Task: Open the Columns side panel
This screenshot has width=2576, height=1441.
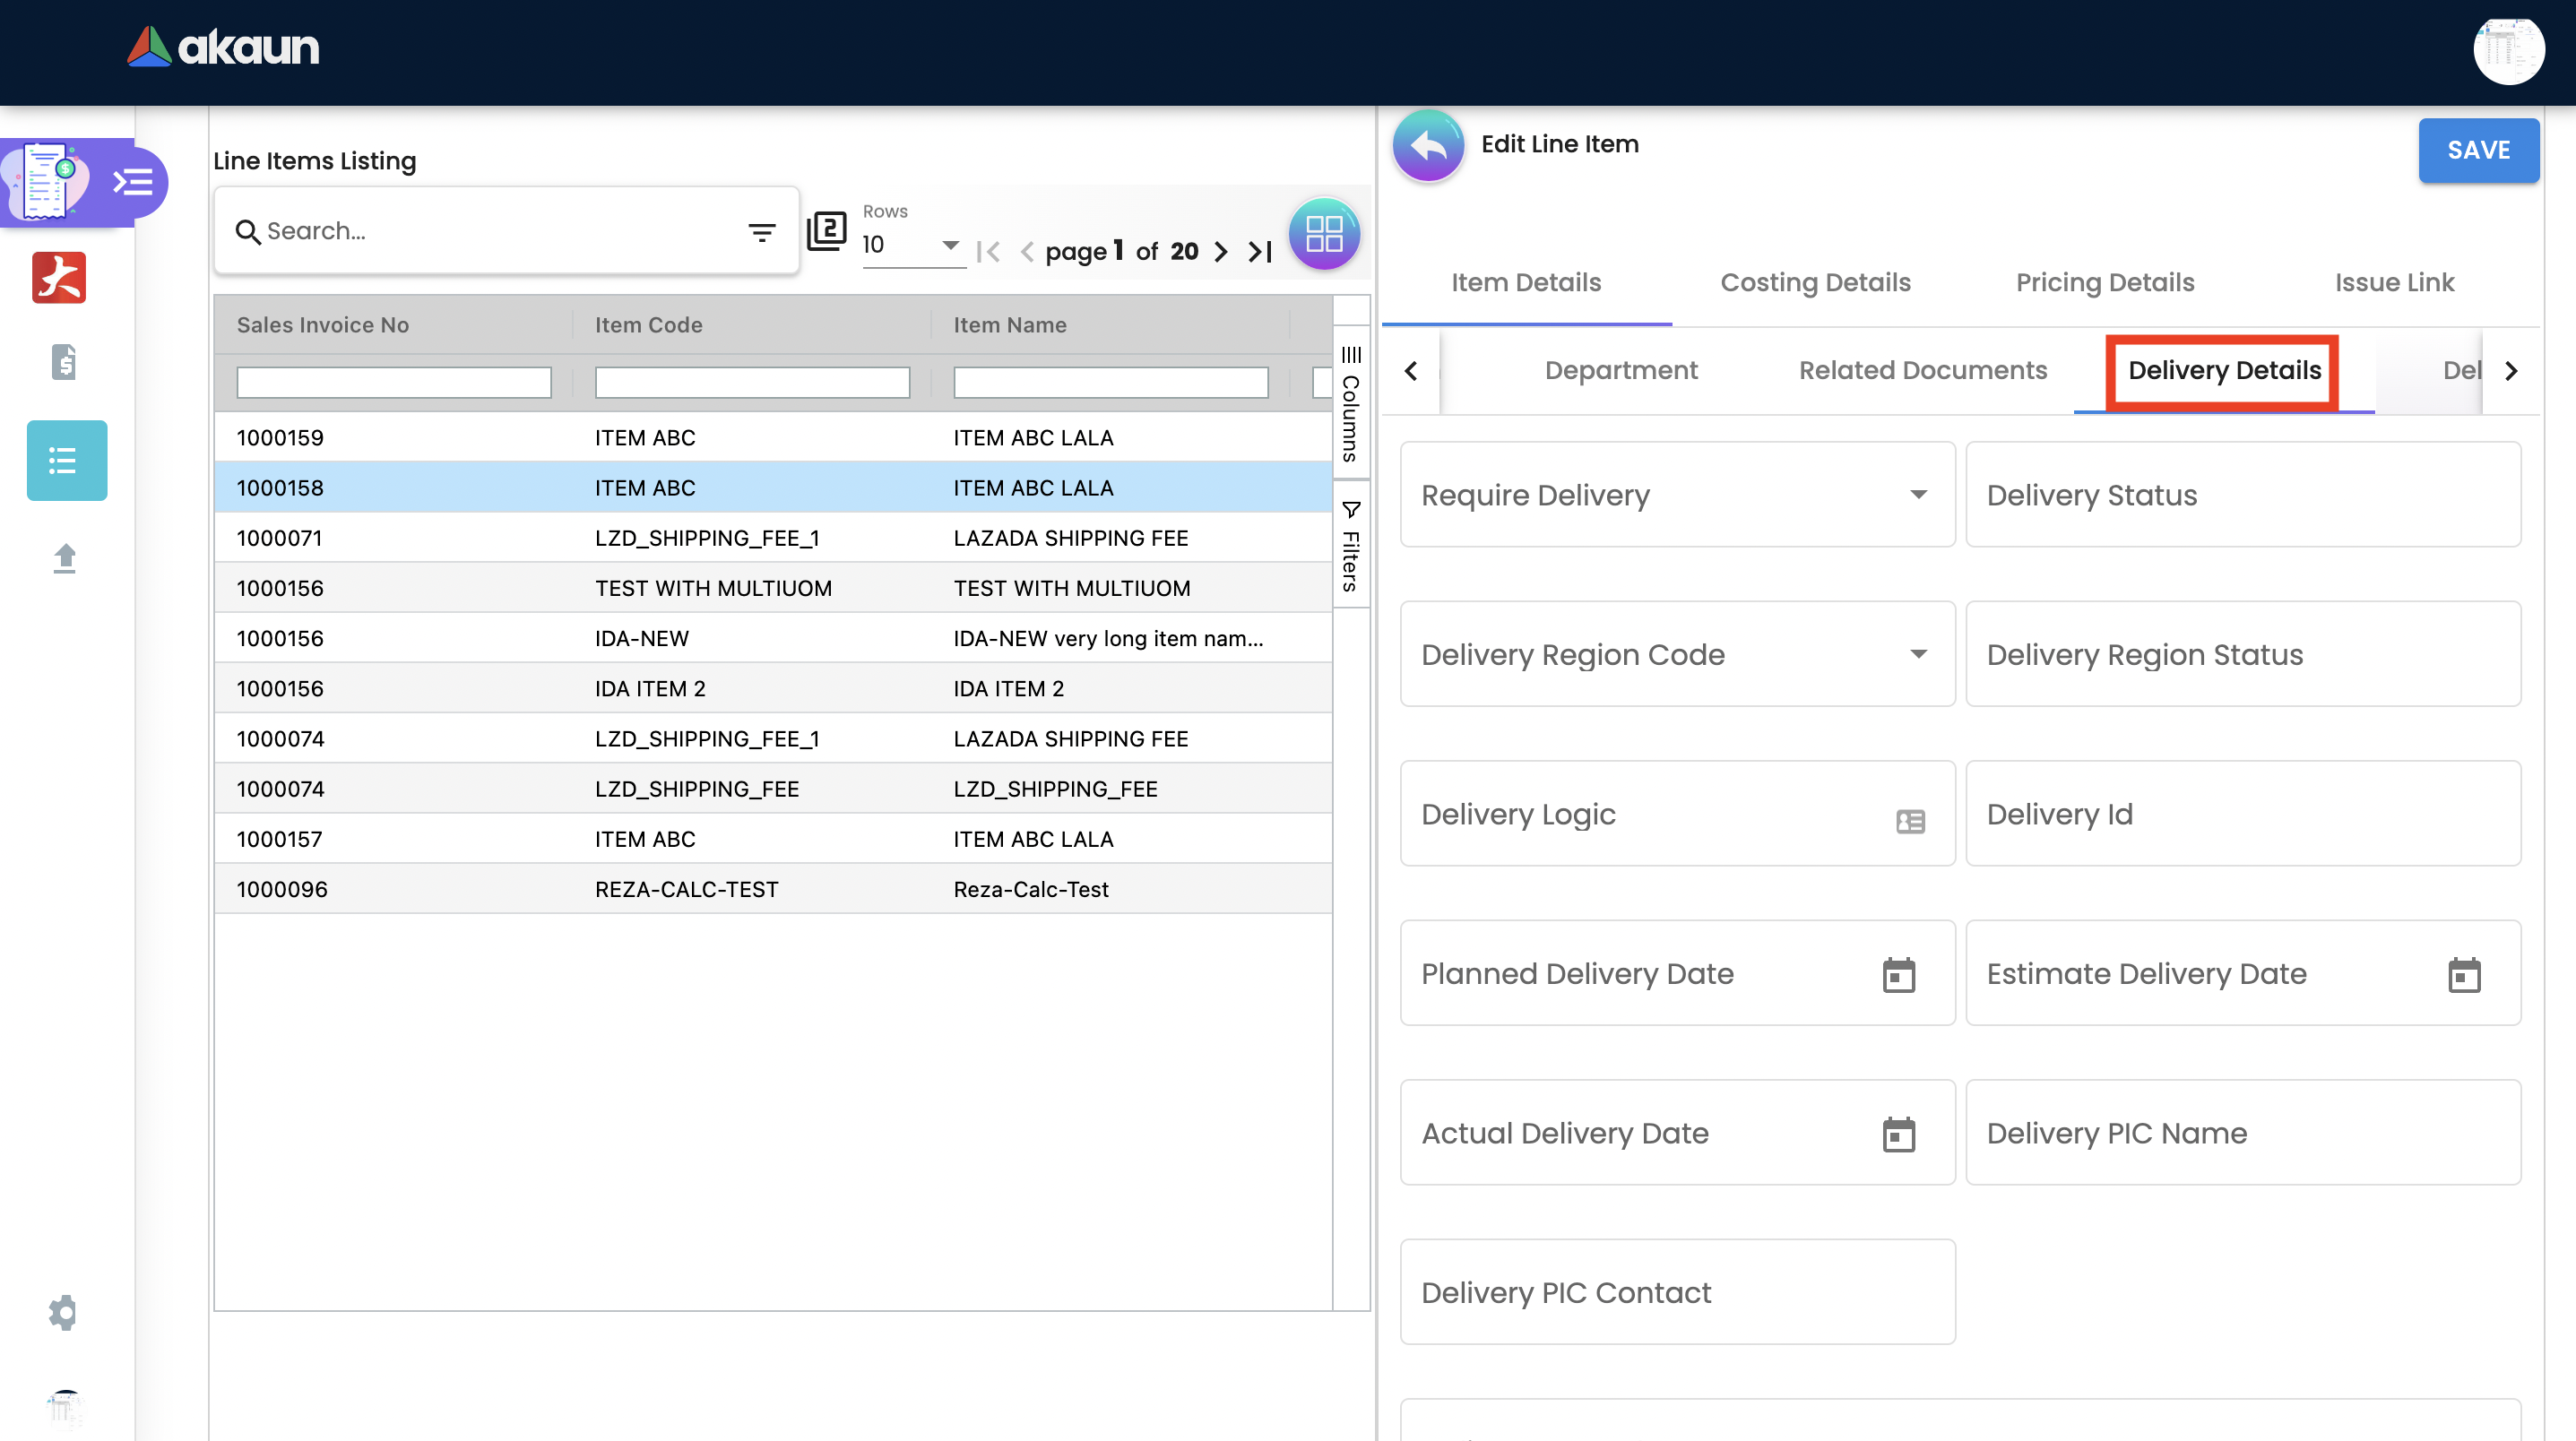Action: pos(1350,405)
